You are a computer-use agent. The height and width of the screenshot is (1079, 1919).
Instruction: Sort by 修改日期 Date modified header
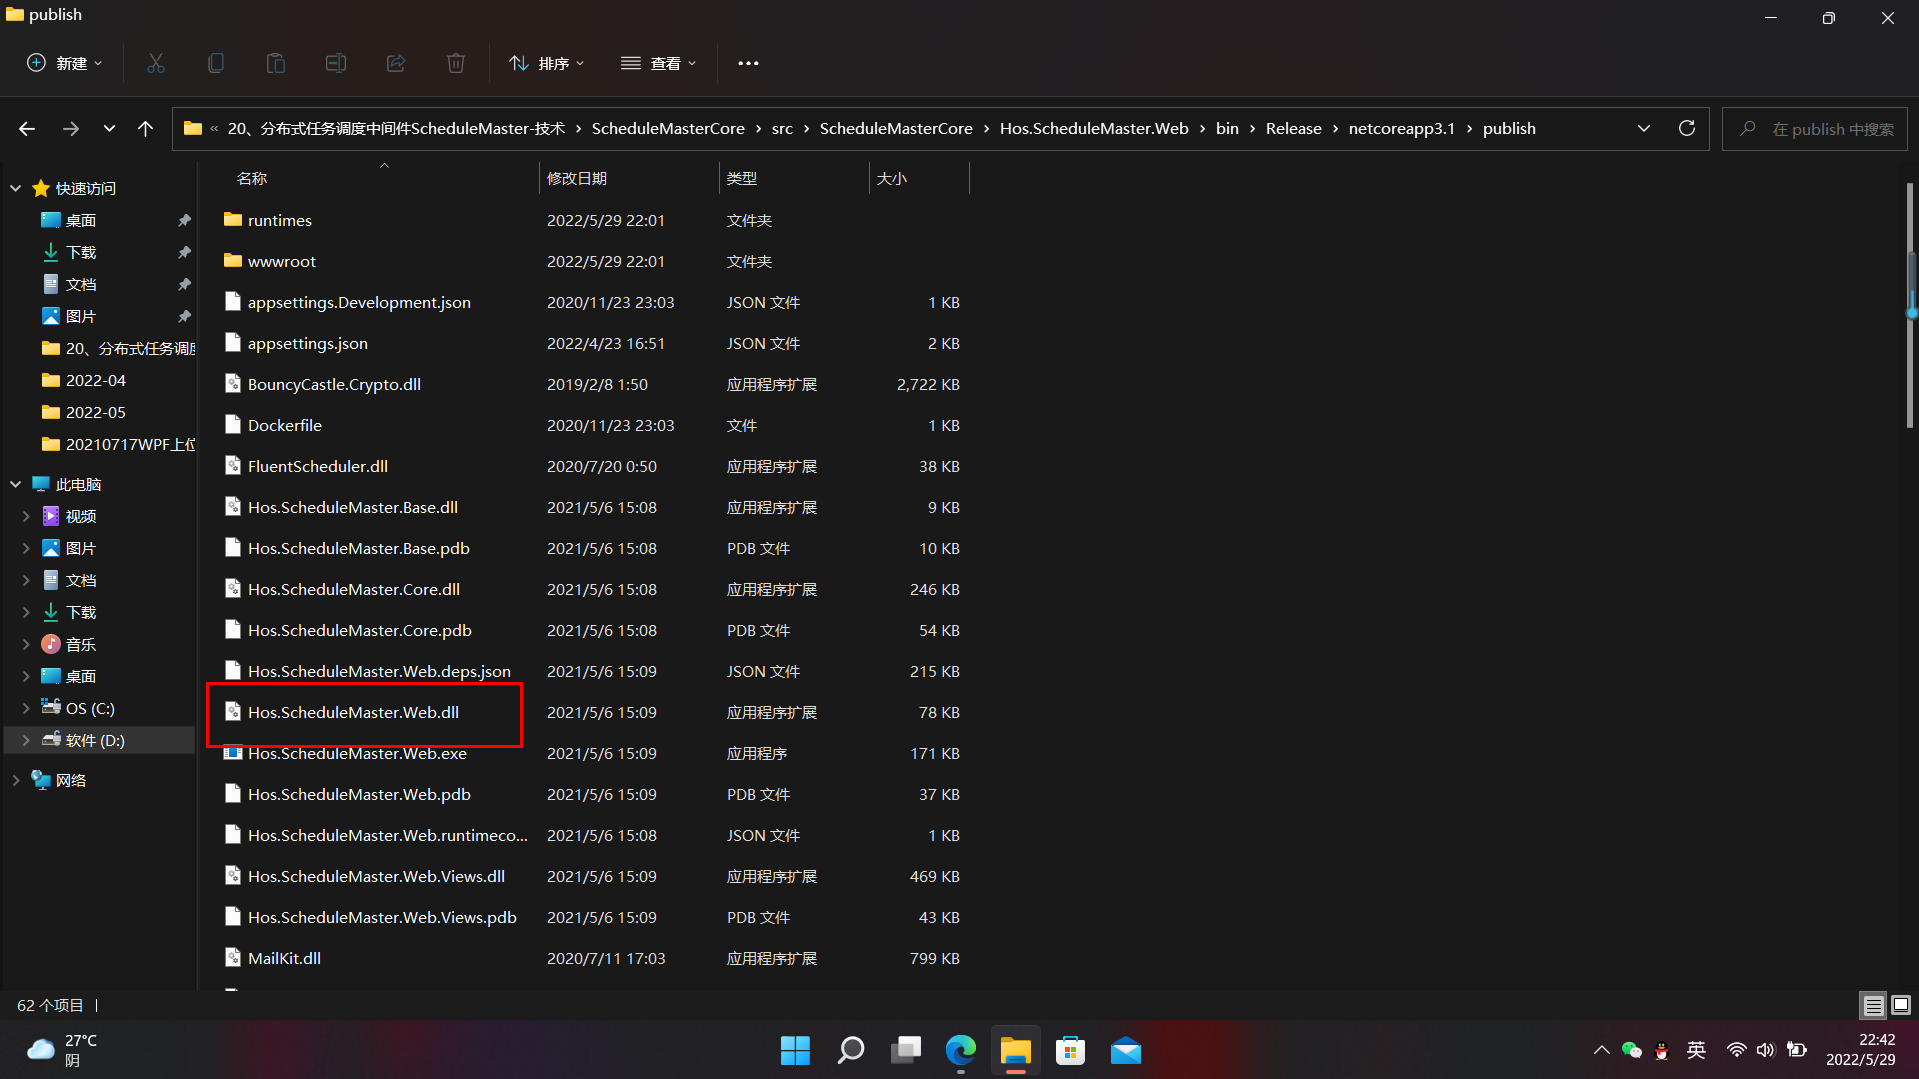pyautogui.click(x=629, y=178)
